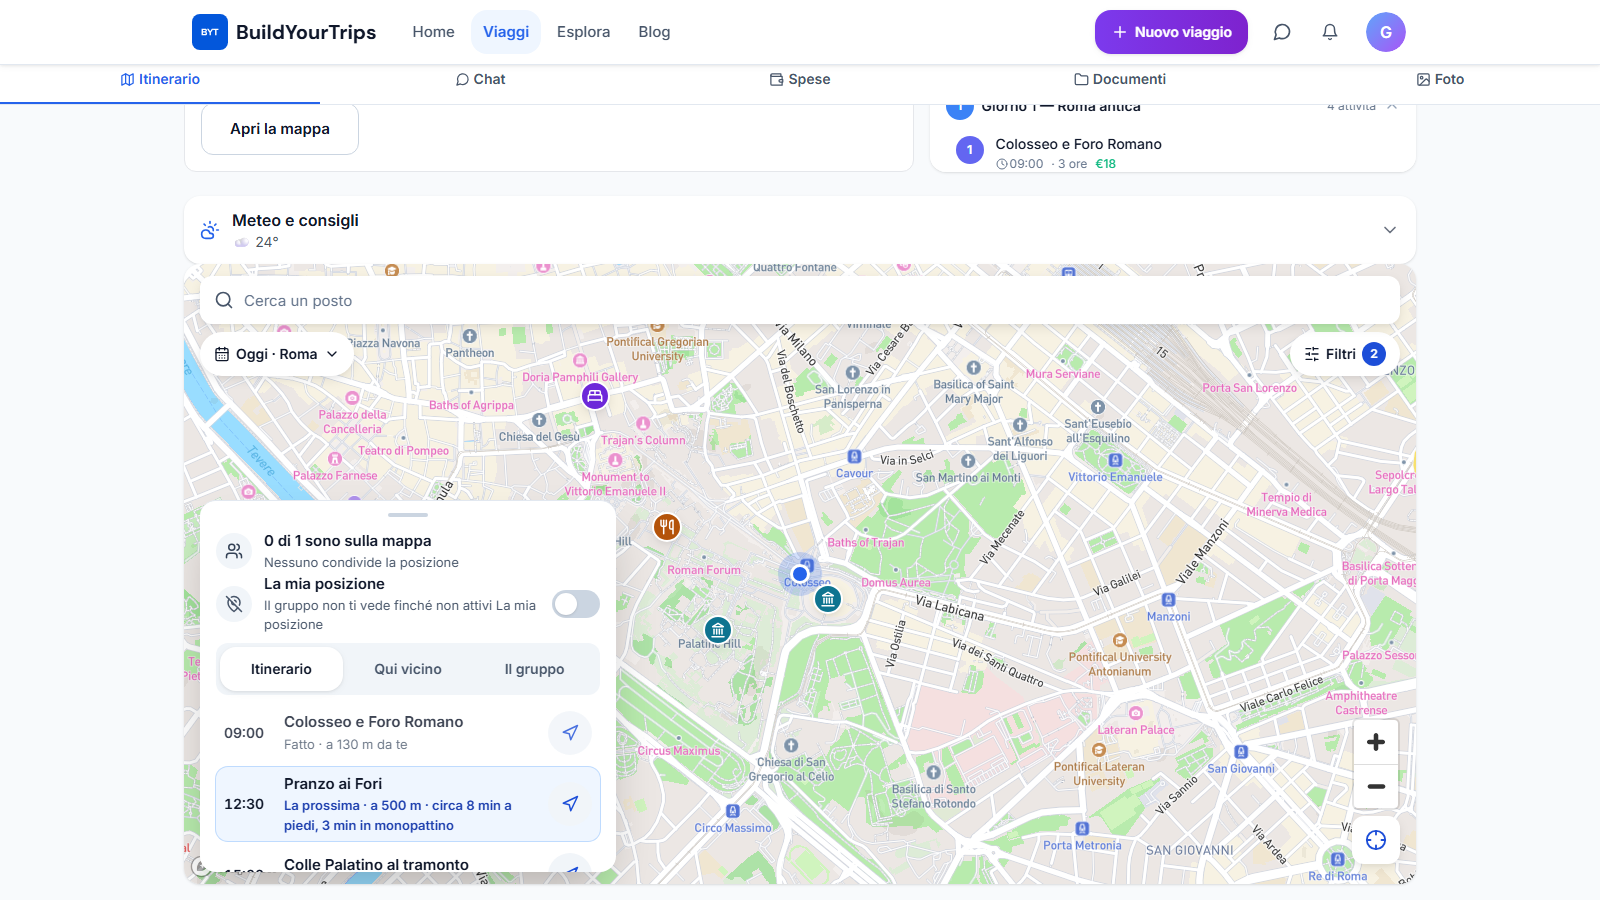Switch to the Foto tab
Screen dimensions: 1600x900
coord(1440,79)
